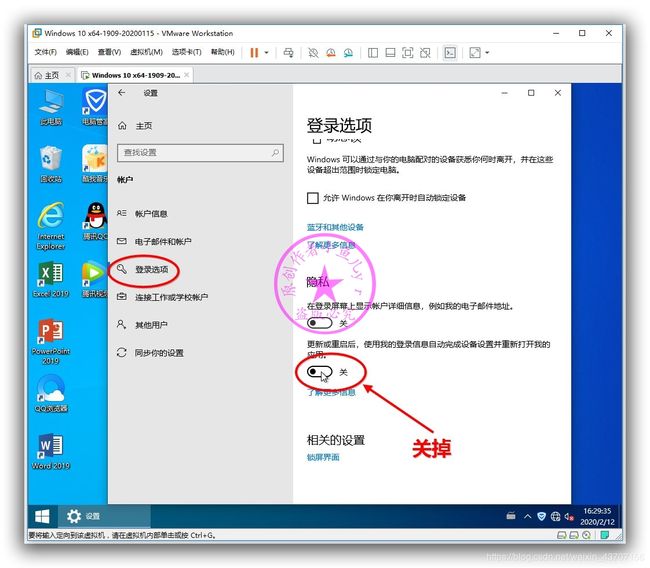The height and width of the screenshot is (568, 650).
Task: Toggle the thumbnail bar view icon
Action: (390, 53)
